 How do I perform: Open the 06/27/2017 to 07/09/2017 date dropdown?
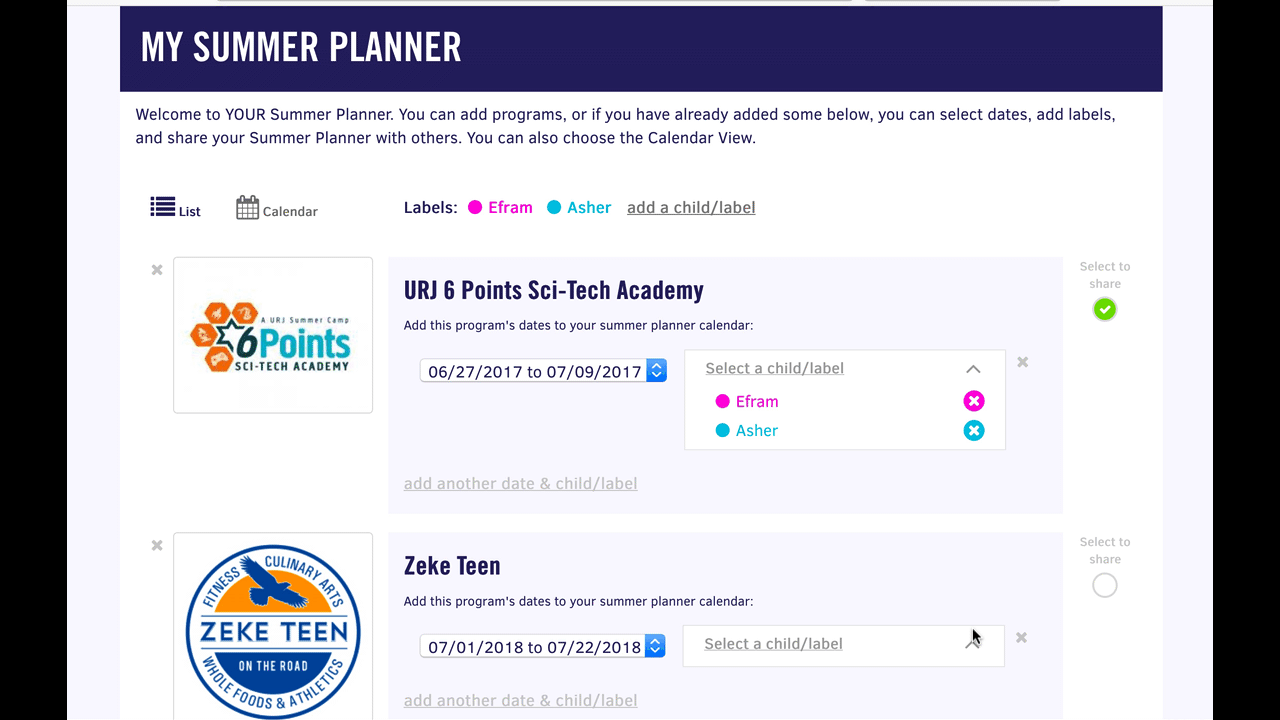[x=543, y=371]
